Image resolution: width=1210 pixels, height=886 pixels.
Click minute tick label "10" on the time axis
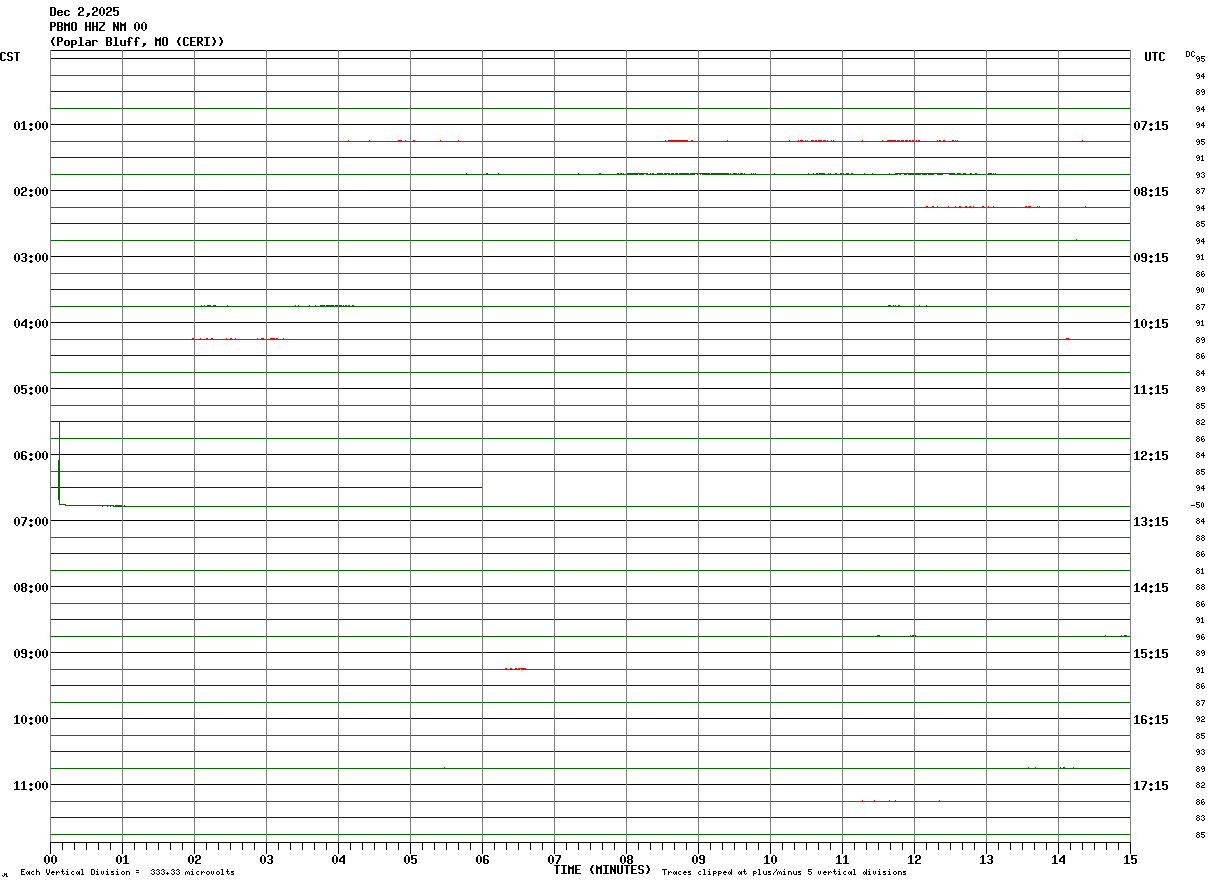click(x=771, y=859)
